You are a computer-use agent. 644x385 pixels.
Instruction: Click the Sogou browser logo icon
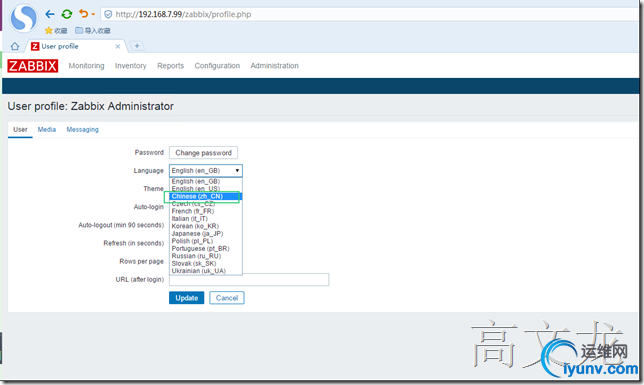pyautogui.click(x=23, y=18)
